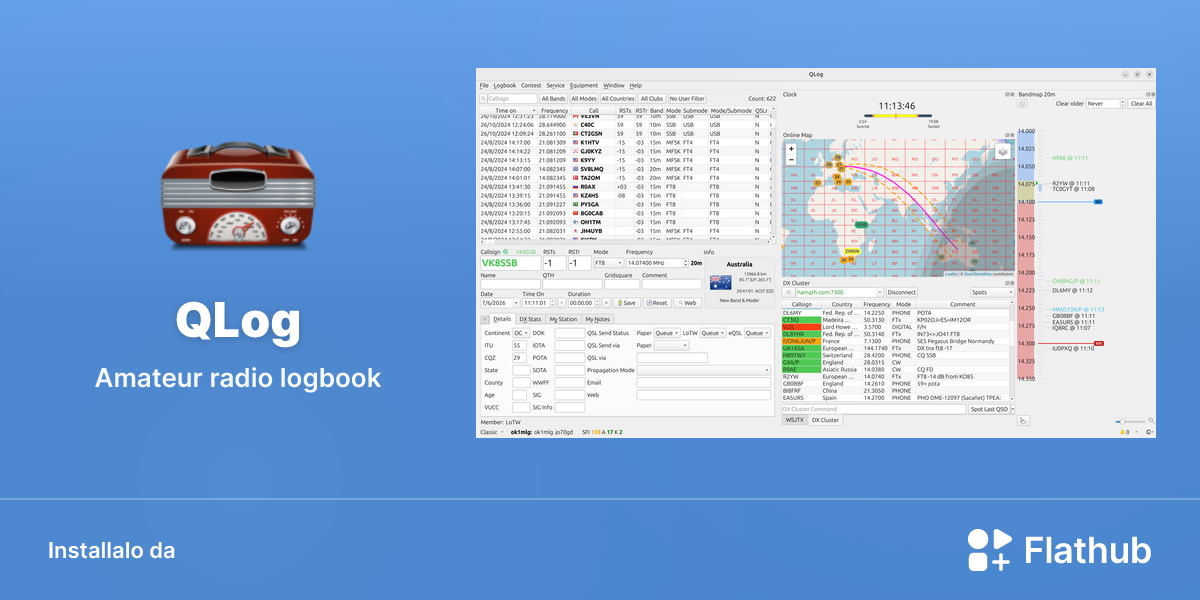The image size is (1200, 600).
Task: Click the Frequency spinner arrows
Action: coord(685,263)
